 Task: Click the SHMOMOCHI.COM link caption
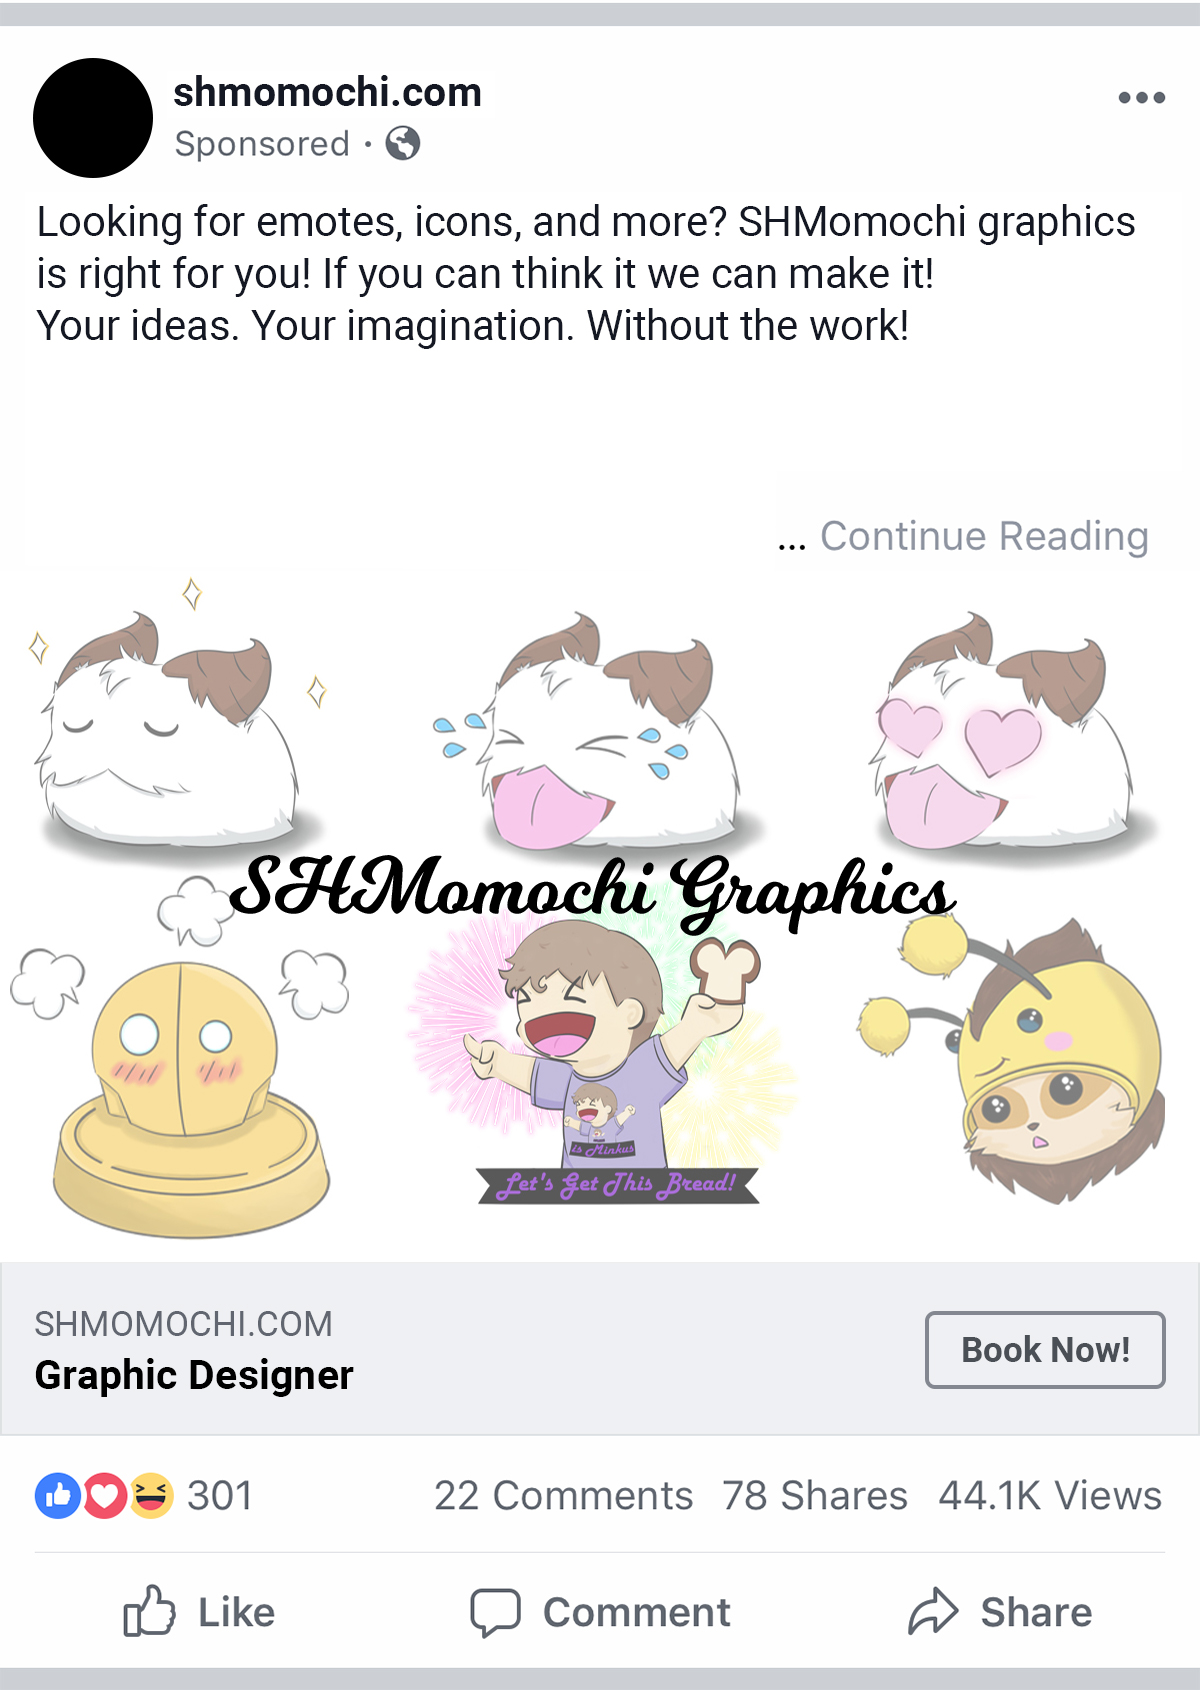183,1324
